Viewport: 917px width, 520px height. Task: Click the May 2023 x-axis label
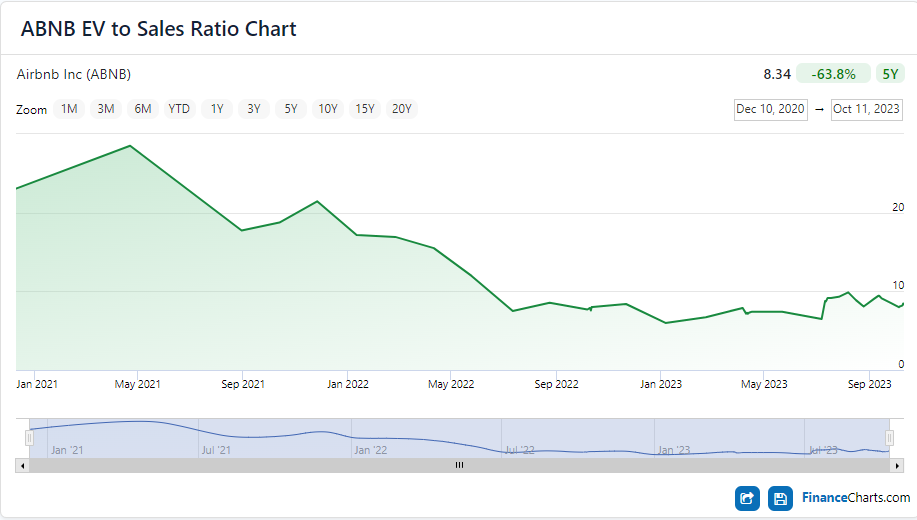764,384
